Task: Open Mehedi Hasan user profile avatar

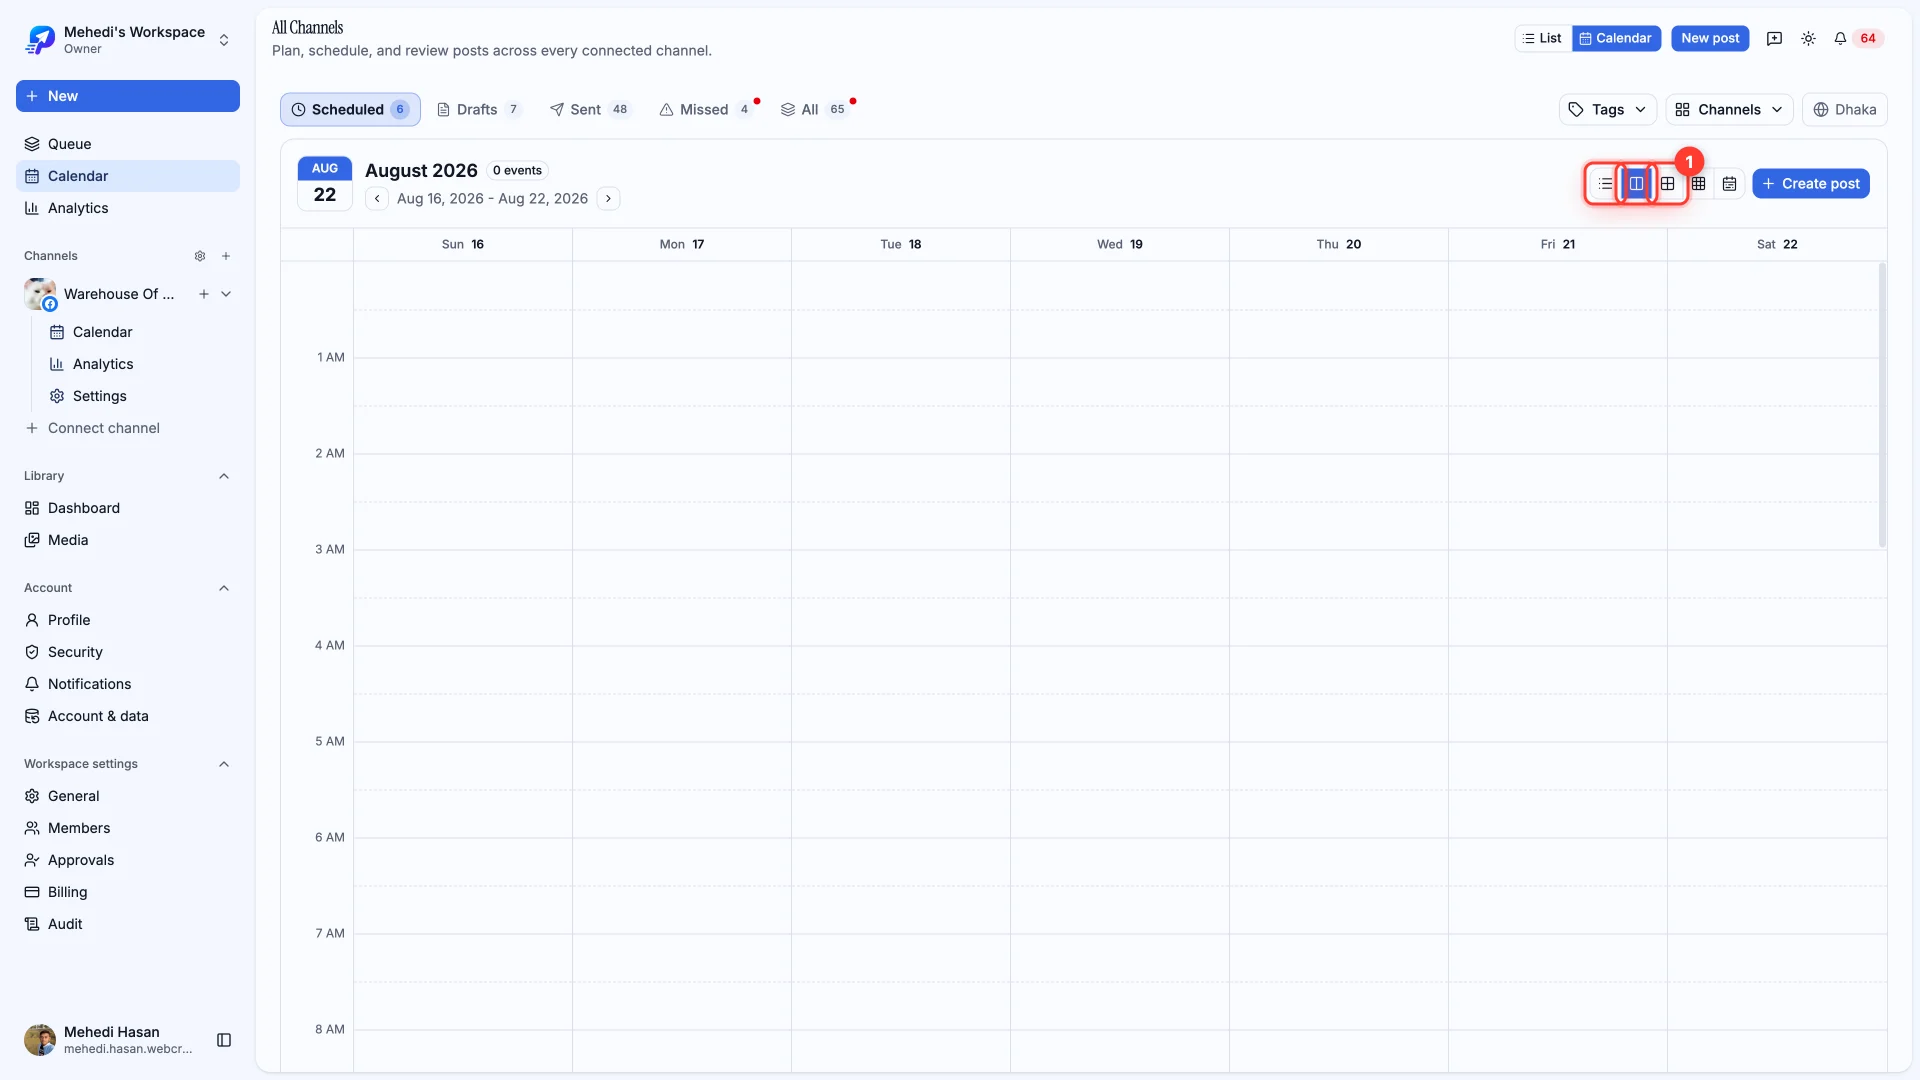Action: pos(40,1040)
